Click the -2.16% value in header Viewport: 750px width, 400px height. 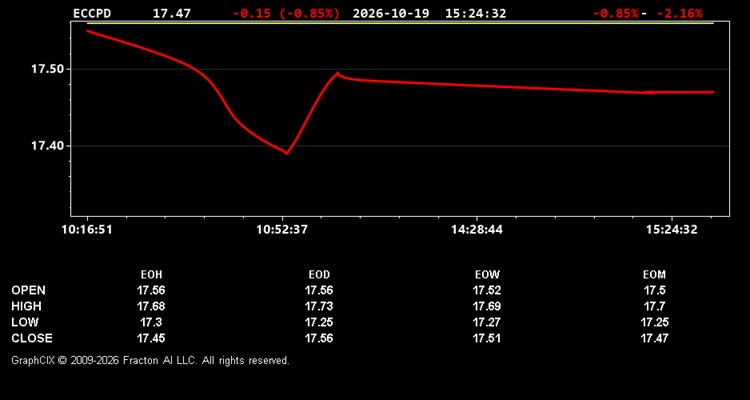point(680,13)
